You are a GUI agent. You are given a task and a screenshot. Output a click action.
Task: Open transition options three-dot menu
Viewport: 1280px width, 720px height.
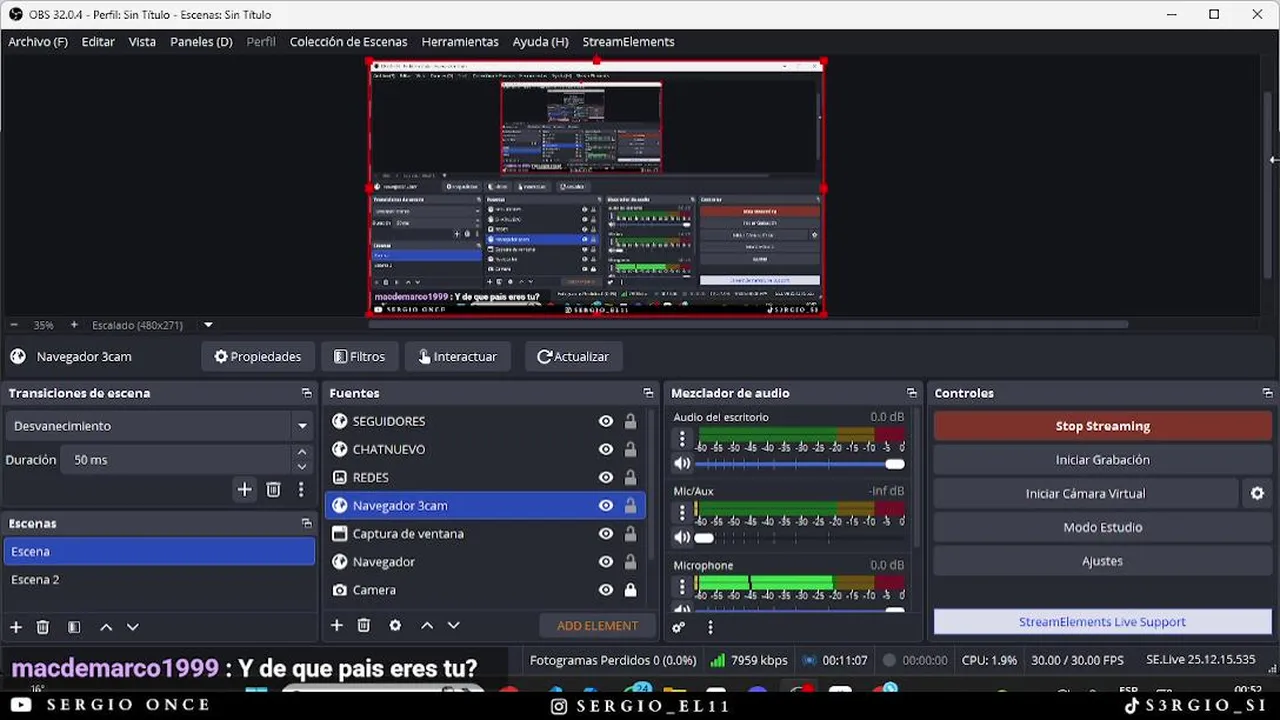[x=301, y=490]
